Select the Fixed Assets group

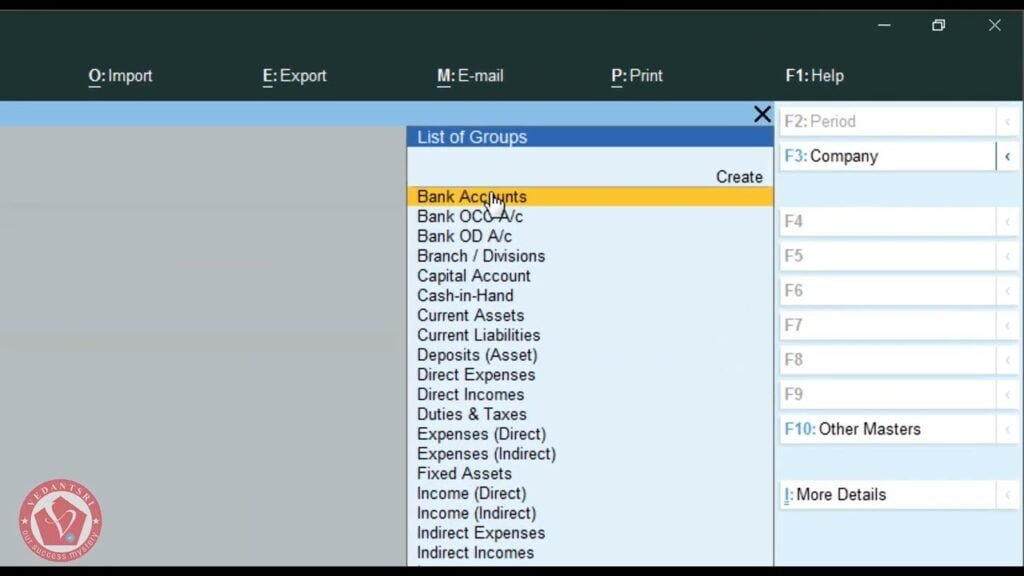click(x=463, y=473)
